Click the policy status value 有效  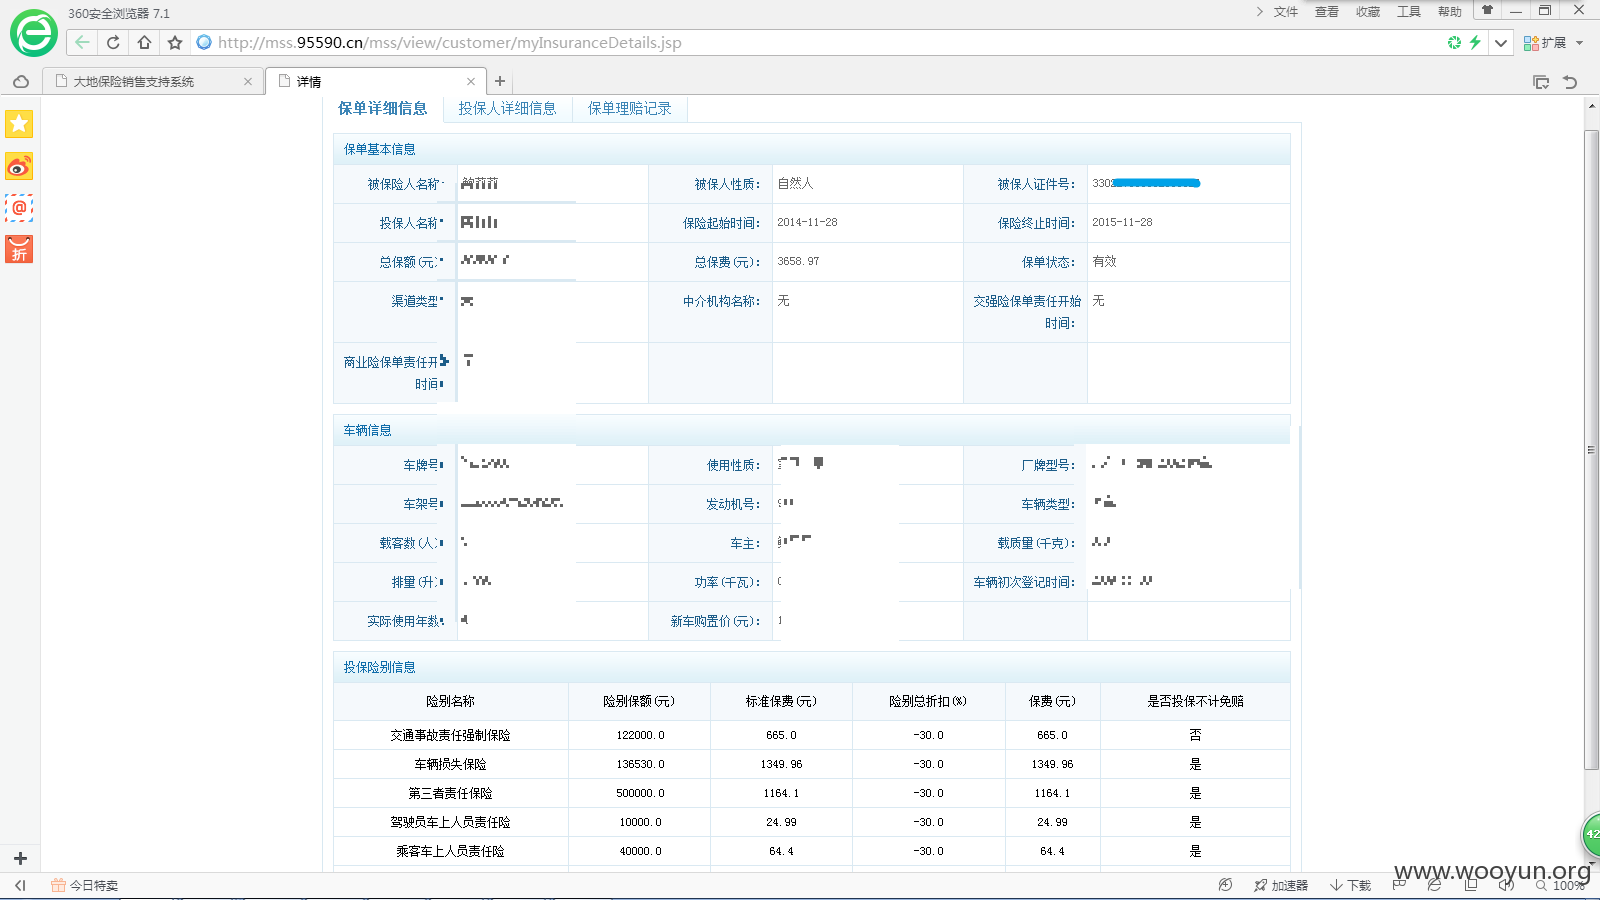click(1104, 261)
